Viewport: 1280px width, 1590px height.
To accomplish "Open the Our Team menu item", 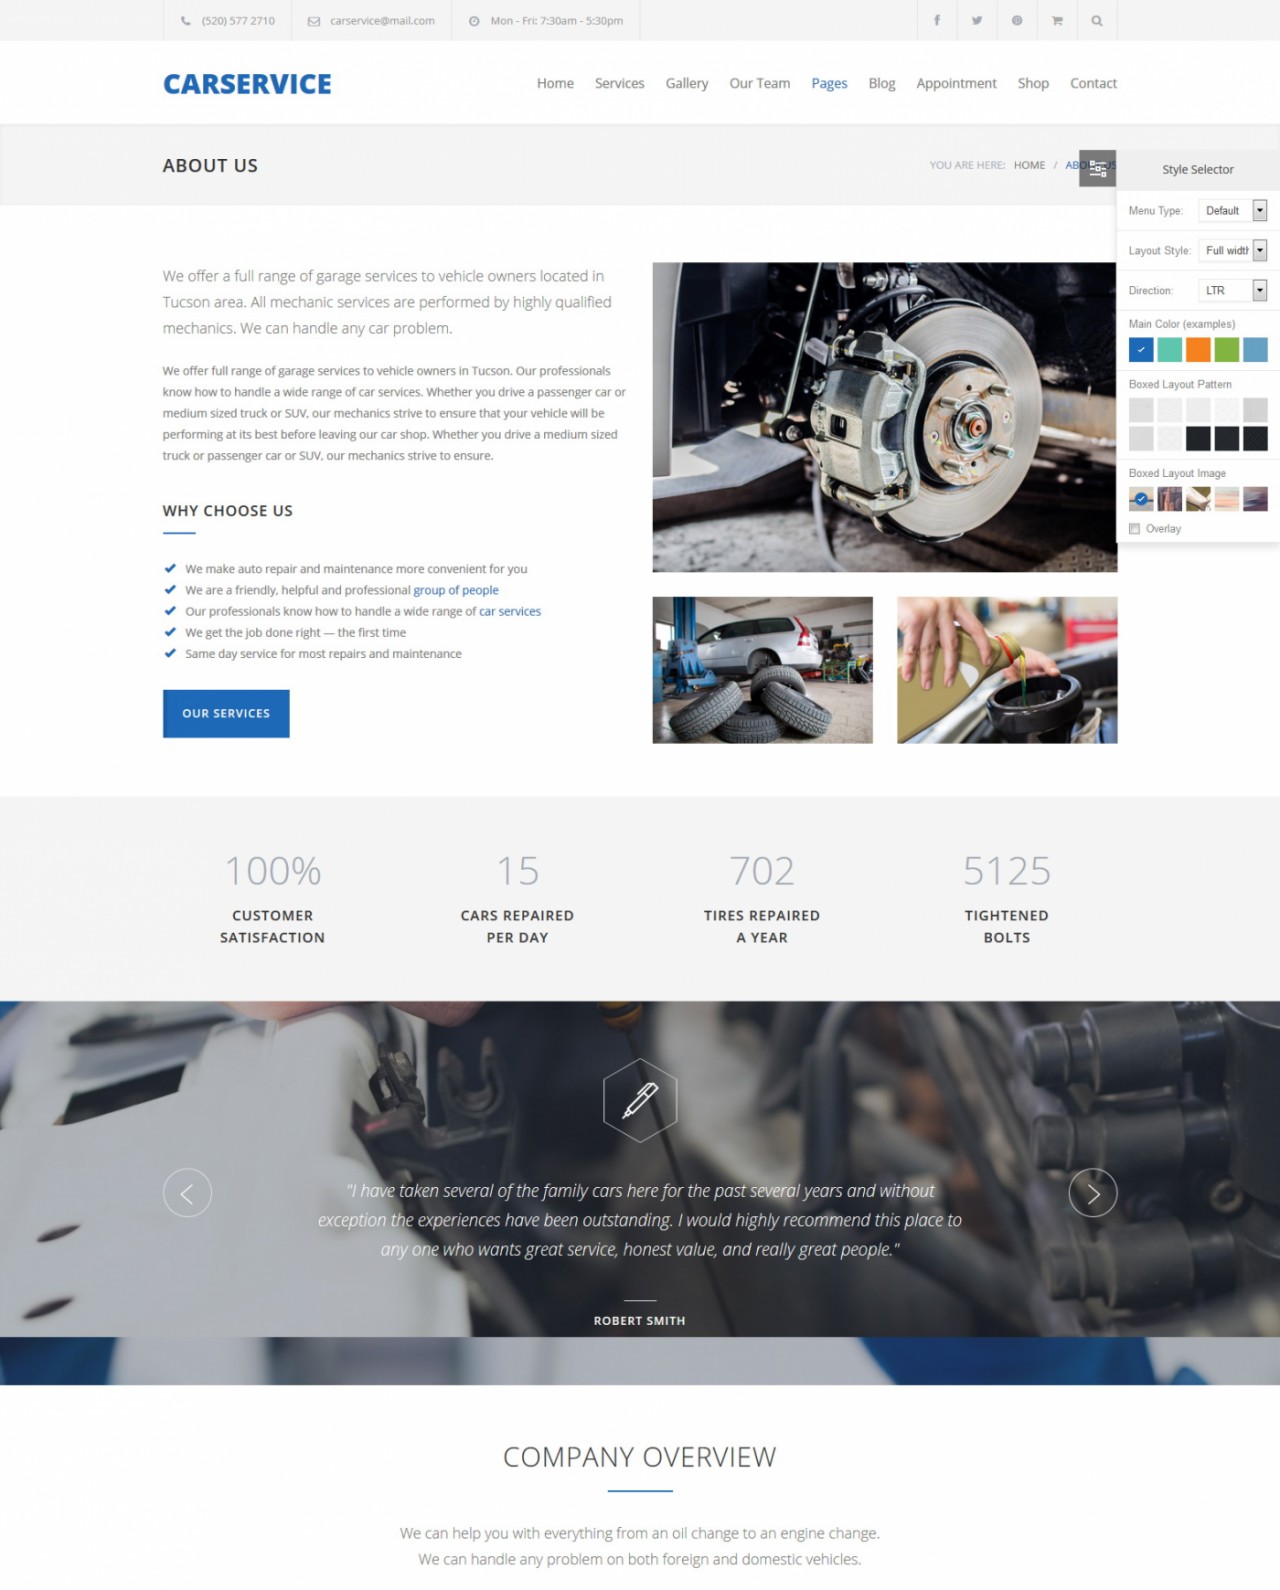I will pos(759,83).
